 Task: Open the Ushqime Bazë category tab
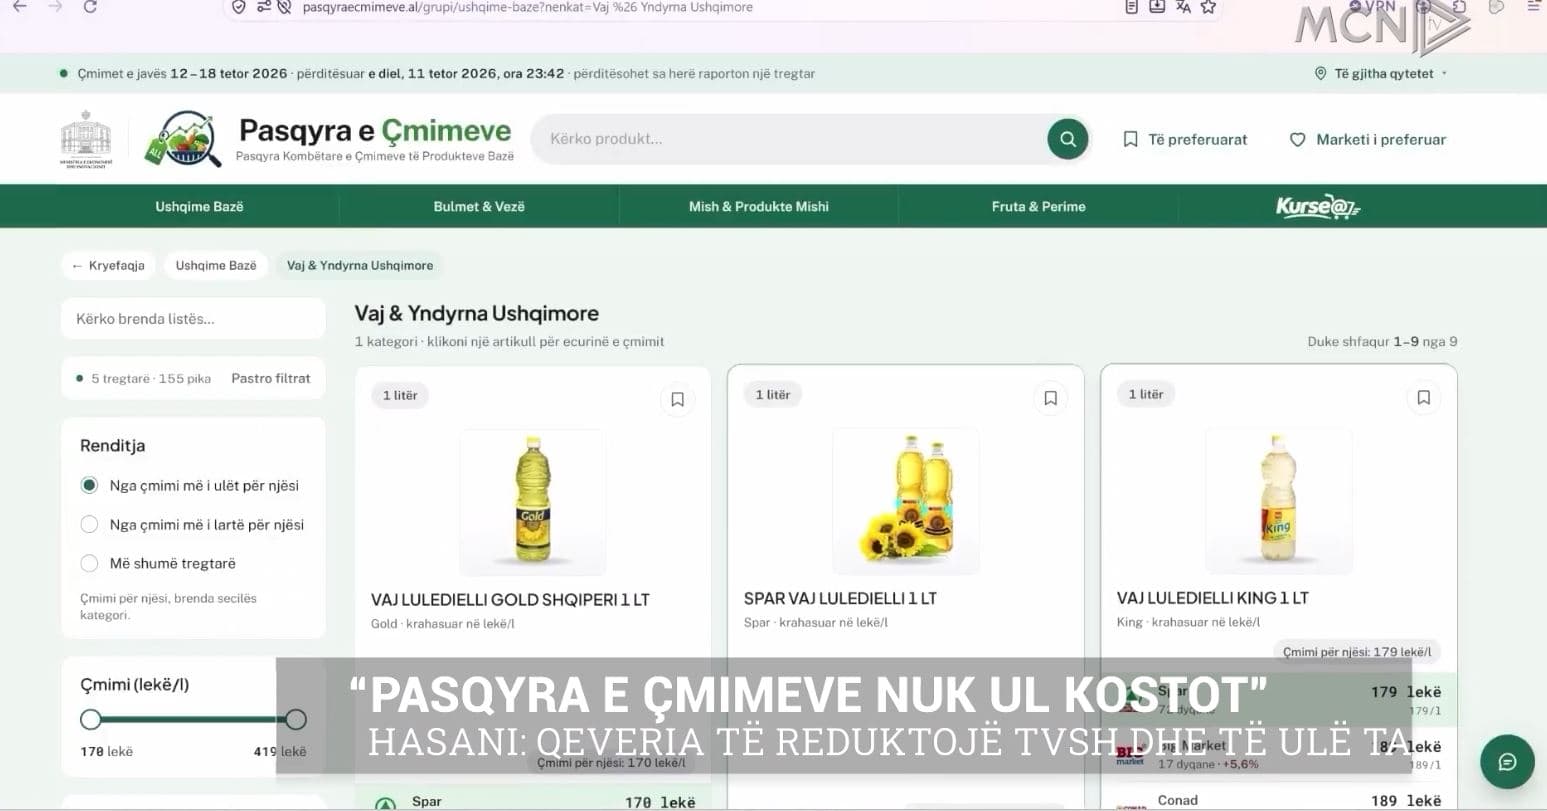coord(199,206)
